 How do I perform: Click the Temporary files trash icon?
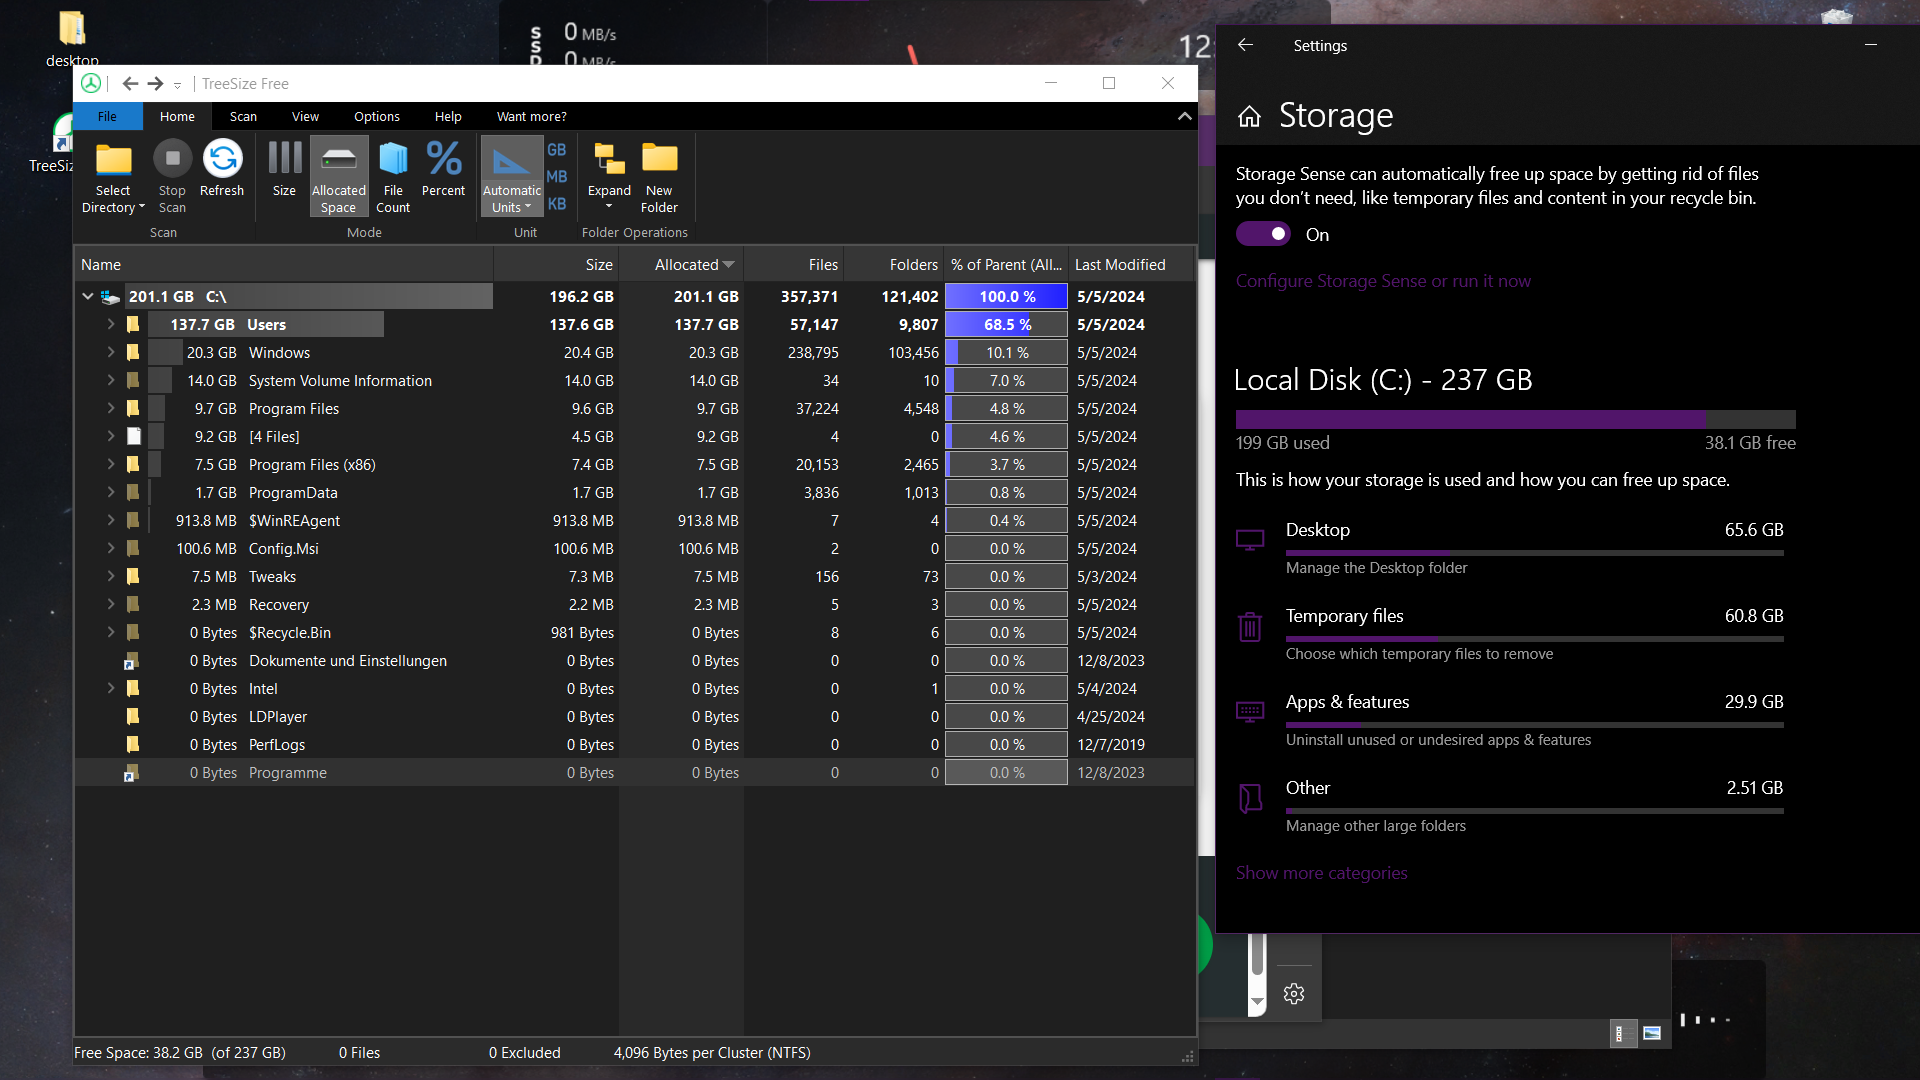pos(1250,627)
